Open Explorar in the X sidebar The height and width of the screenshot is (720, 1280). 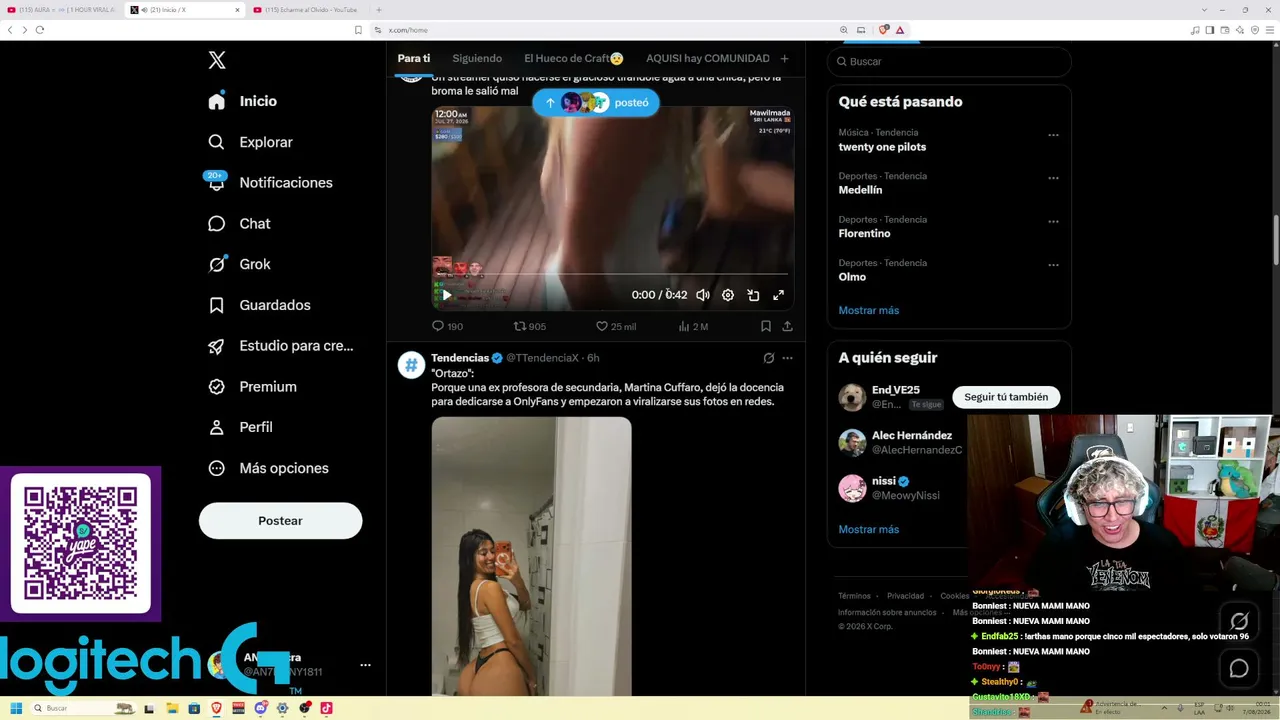coord(250,142)
